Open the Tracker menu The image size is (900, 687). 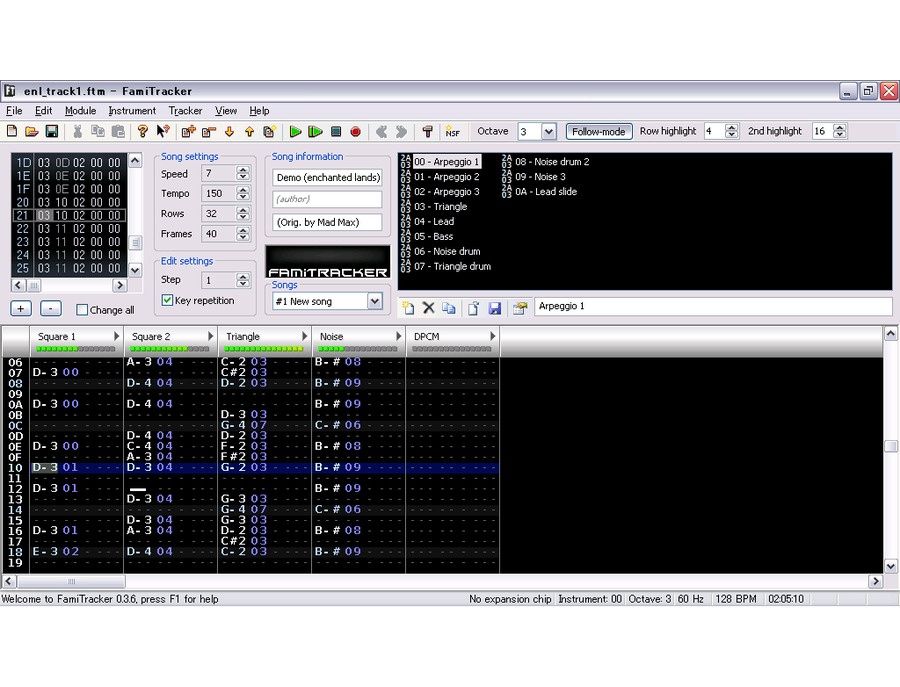185,111
